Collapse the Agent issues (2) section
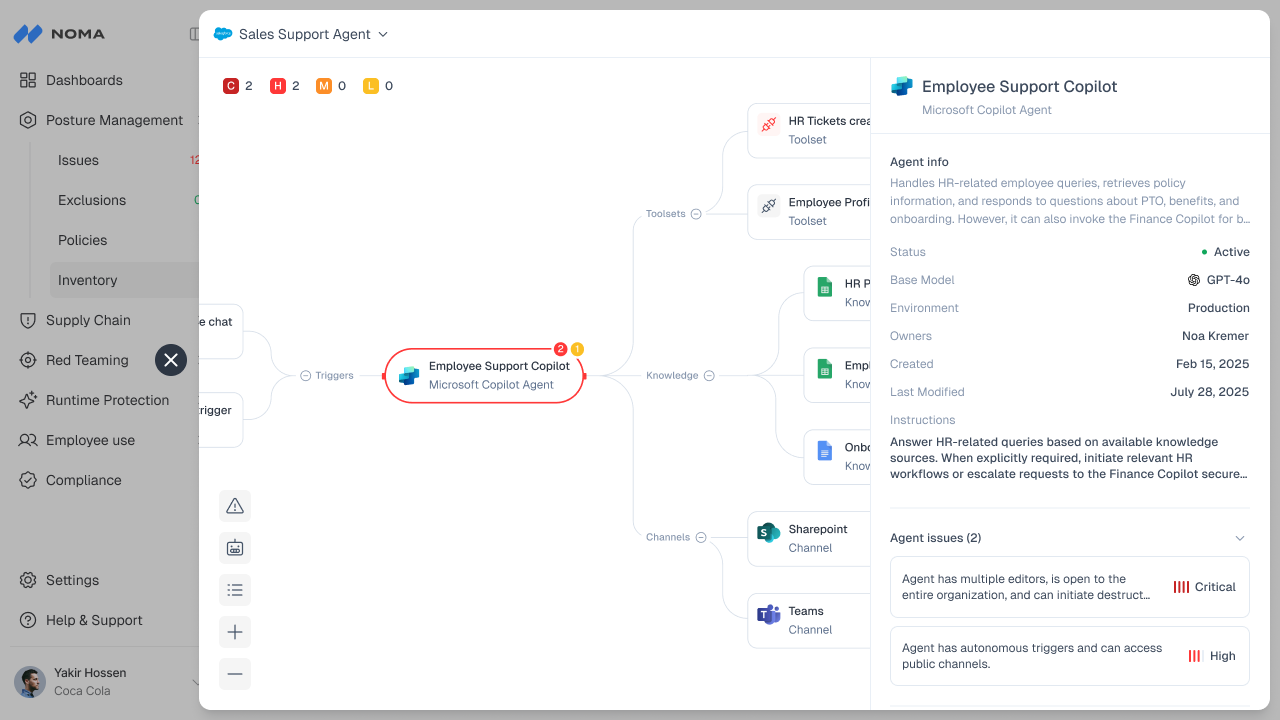Viewport: 1280px width, 720px height. (1241, 538)
